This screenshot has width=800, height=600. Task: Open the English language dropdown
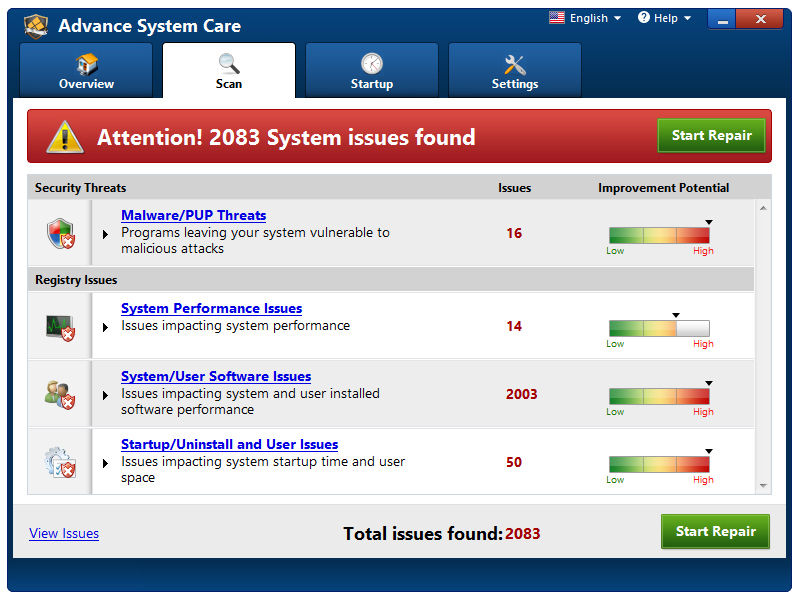tap(595, 18)
